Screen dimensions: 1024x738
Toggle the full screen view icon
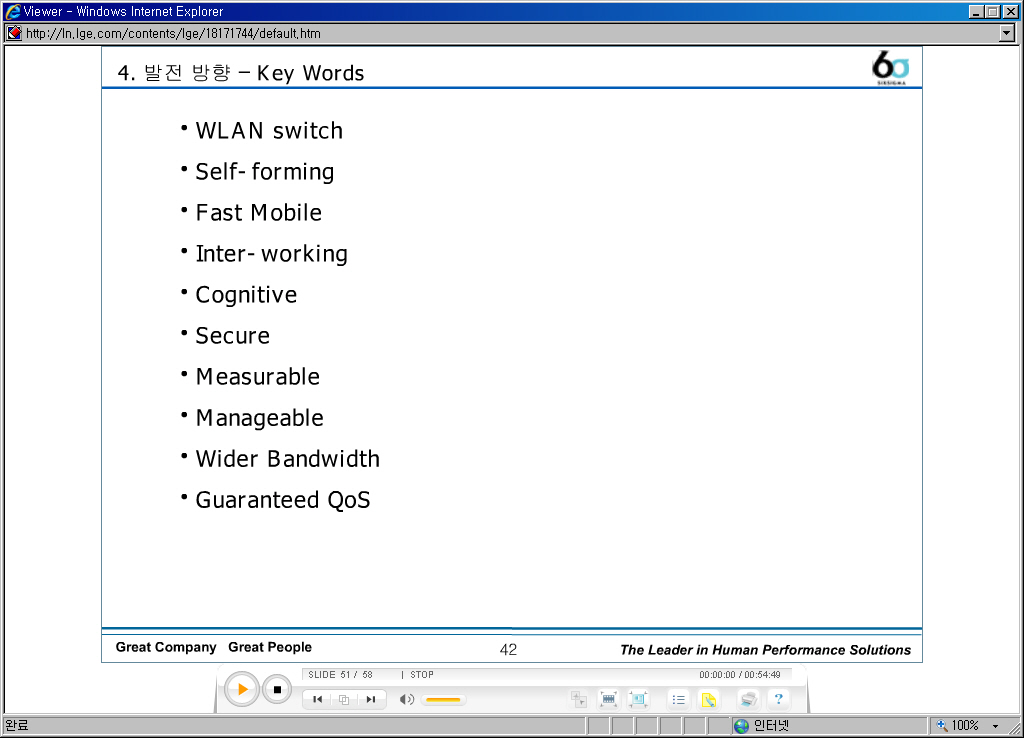[638, 700]
